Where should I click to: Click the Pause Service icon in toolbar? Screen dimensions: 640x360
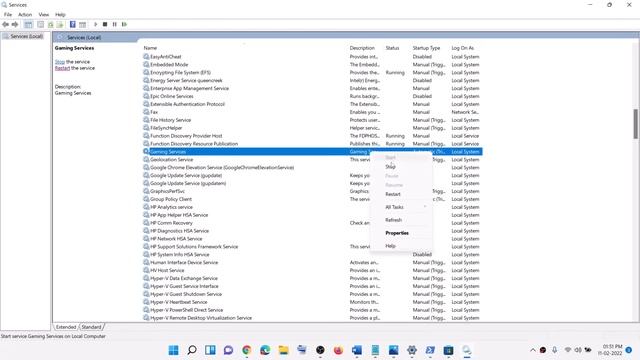click(115, 24)
